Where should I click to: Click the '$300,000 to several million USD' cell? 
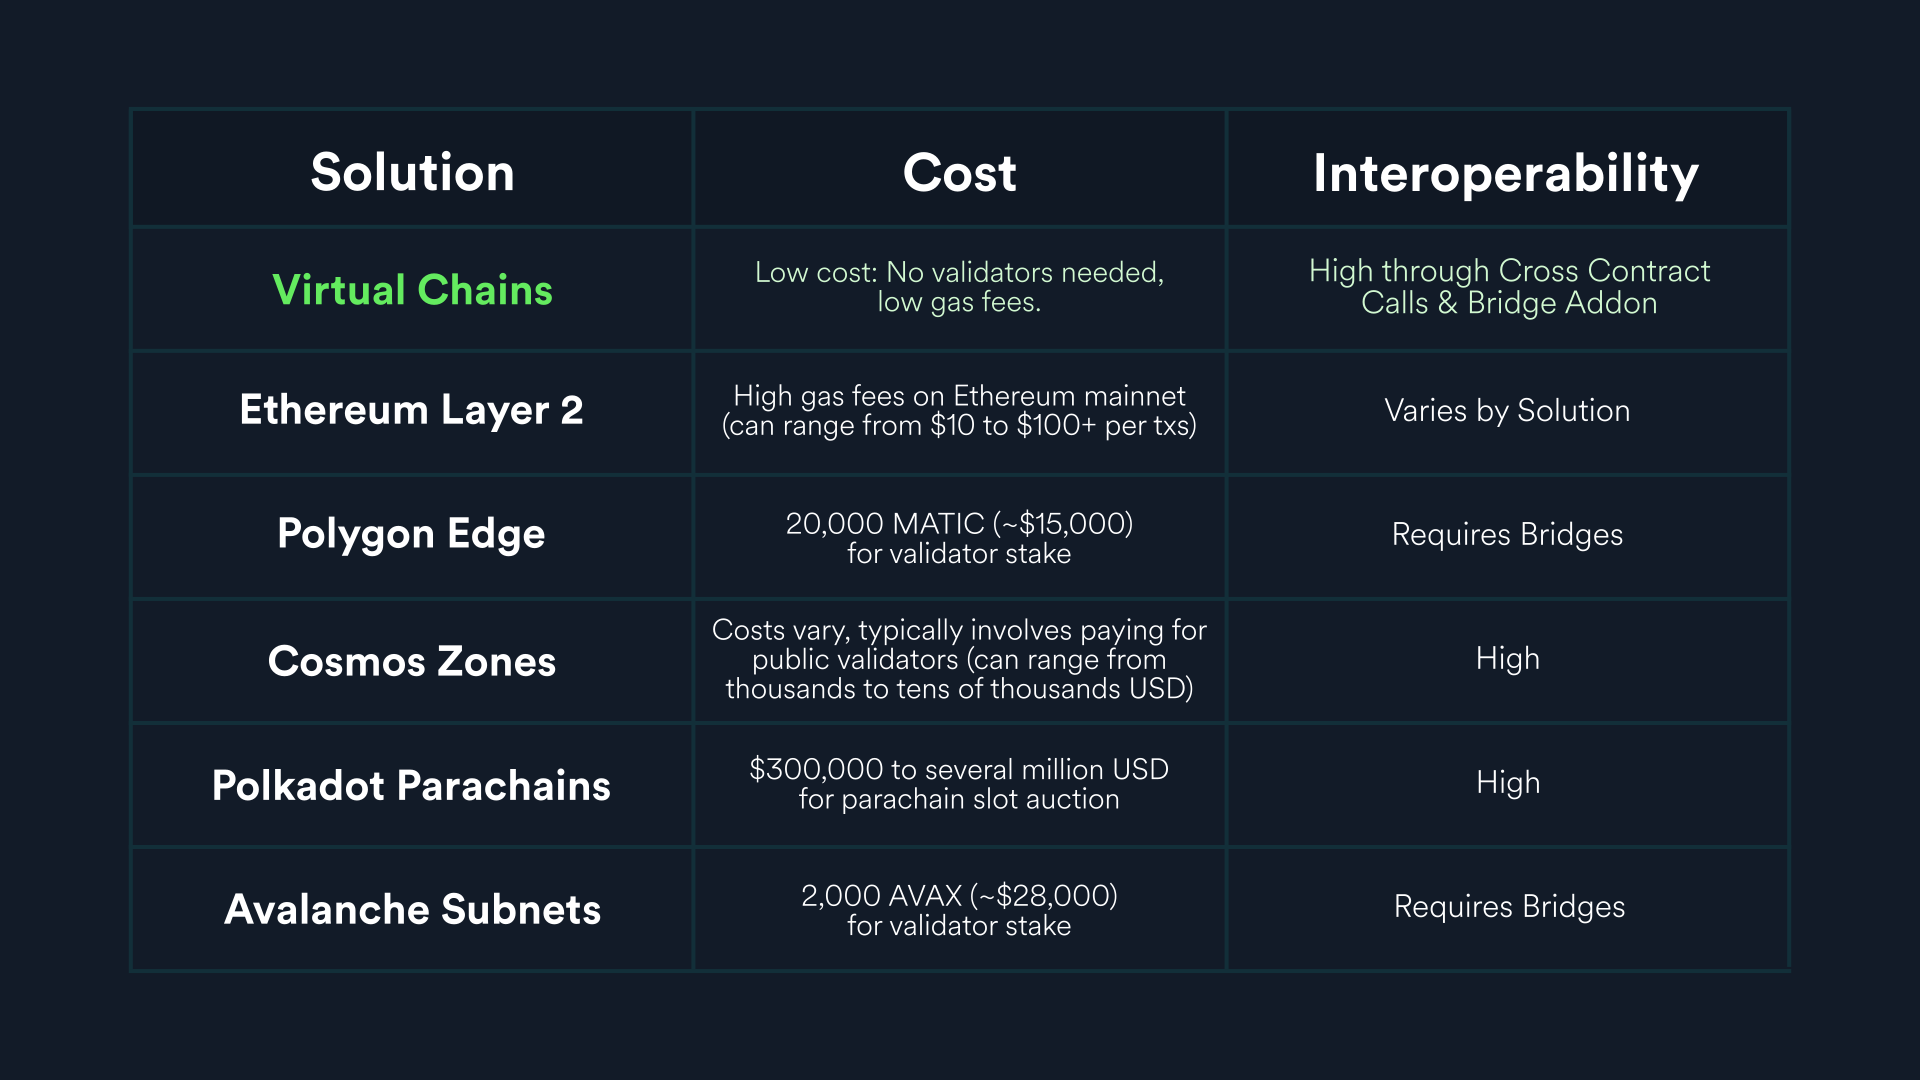click(x=959, y=784)
